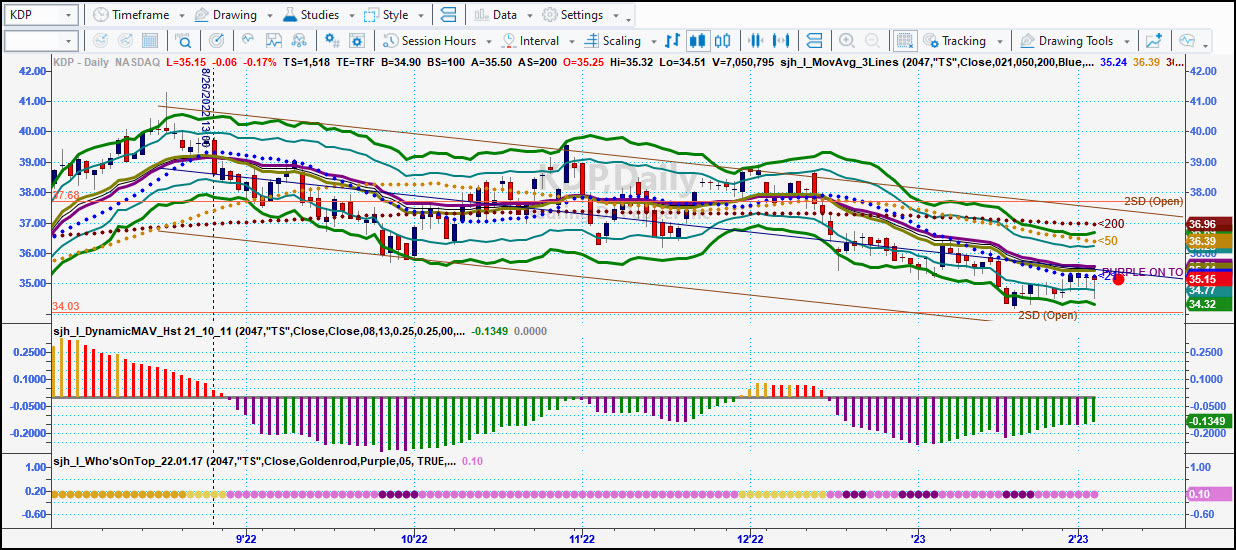1236x550 pixels.
Task: Zoom out with the minus magnifier
Action: pos(873,41)
